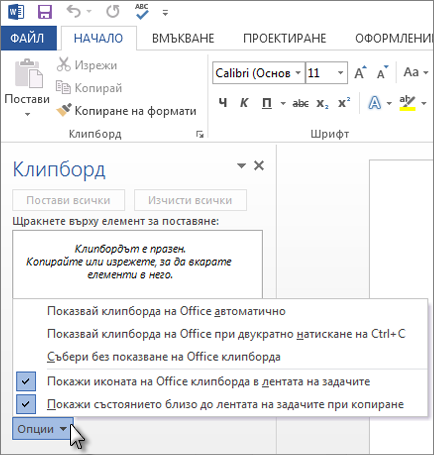Open the Aa change case menu
Viewport: 434px width, 455px height.
[415, 72]
